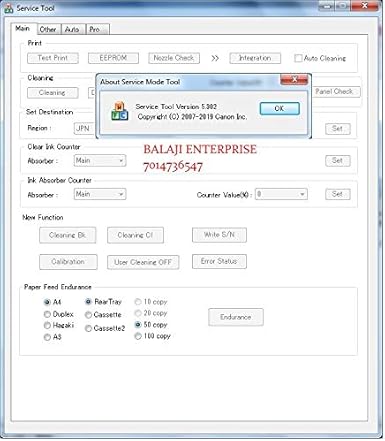Open the Clear Ink Counter Absorber dropdown
Screen dimensions: 385x441
(100, 161)
